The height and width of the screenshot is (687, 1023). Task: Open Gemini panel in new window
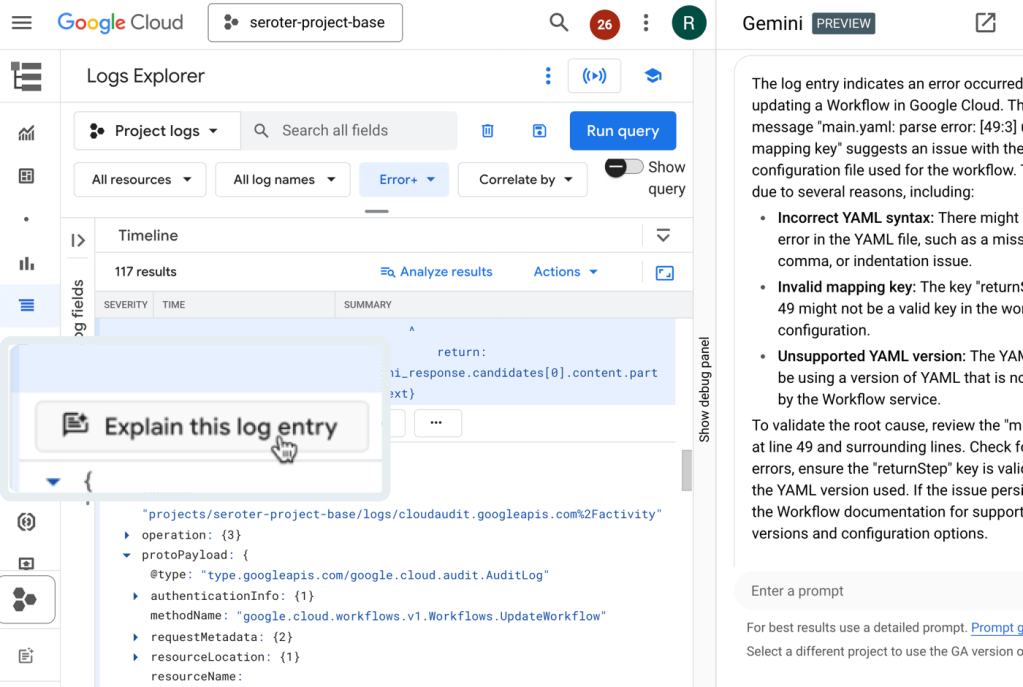tap(985, 23)
